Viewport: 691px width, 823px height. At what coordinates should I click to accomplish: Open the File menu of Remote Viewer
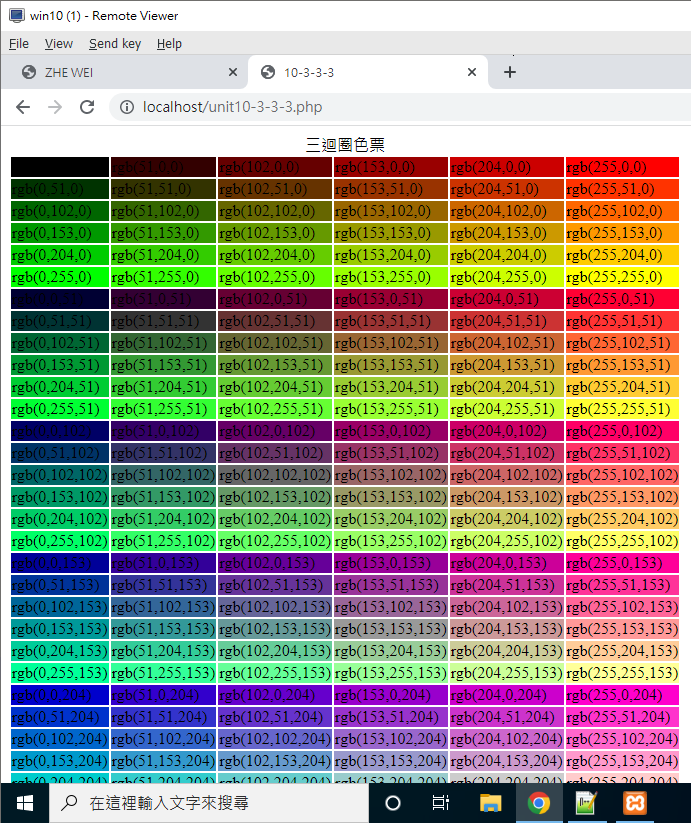[19, 43]
